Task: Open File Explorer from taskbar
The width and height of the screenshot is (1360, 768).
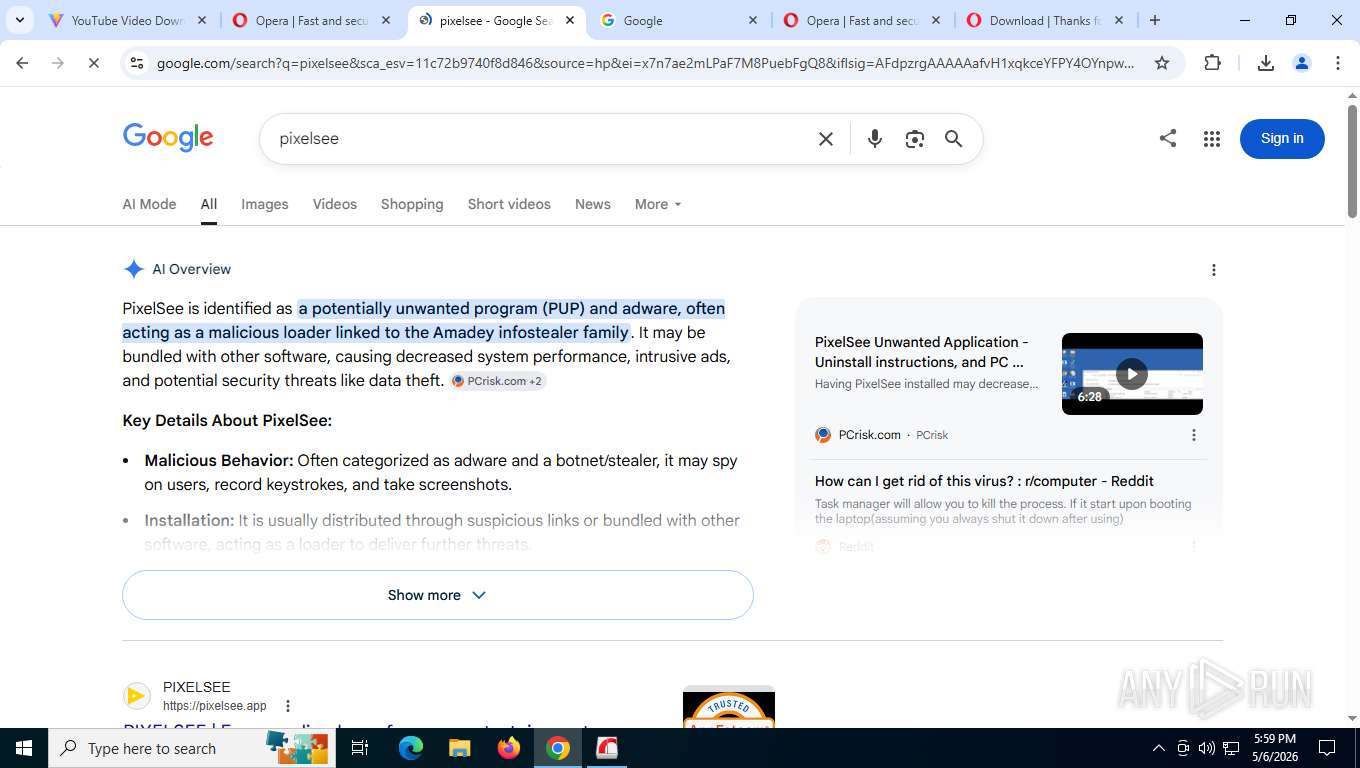Action: (460, 748)
